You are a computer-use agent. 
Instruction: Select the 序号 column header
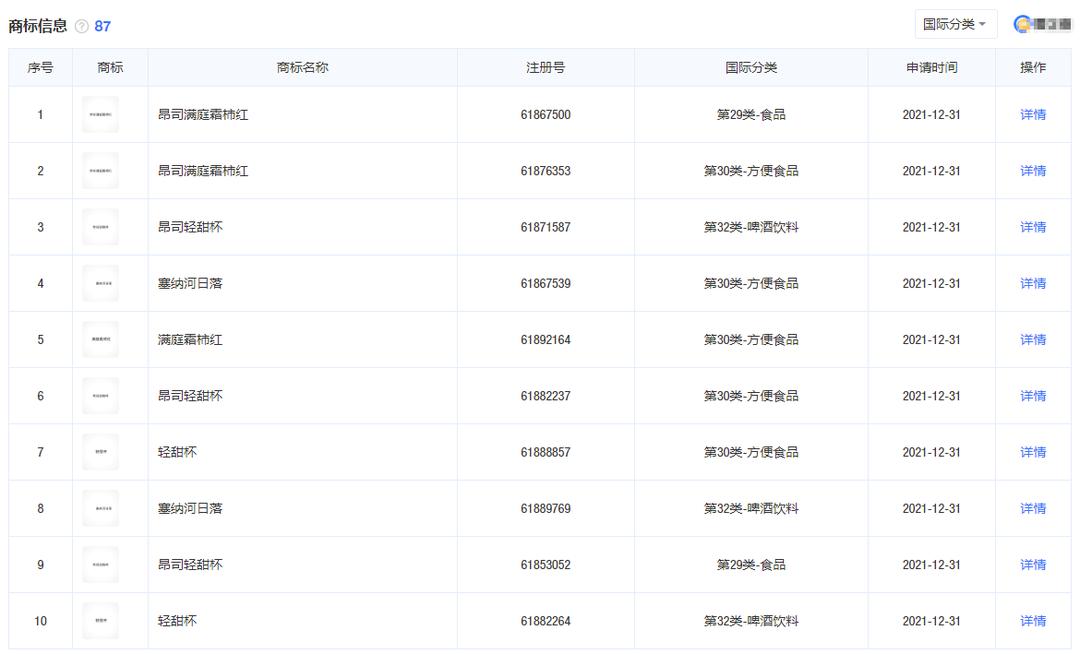tap(40, 67)
